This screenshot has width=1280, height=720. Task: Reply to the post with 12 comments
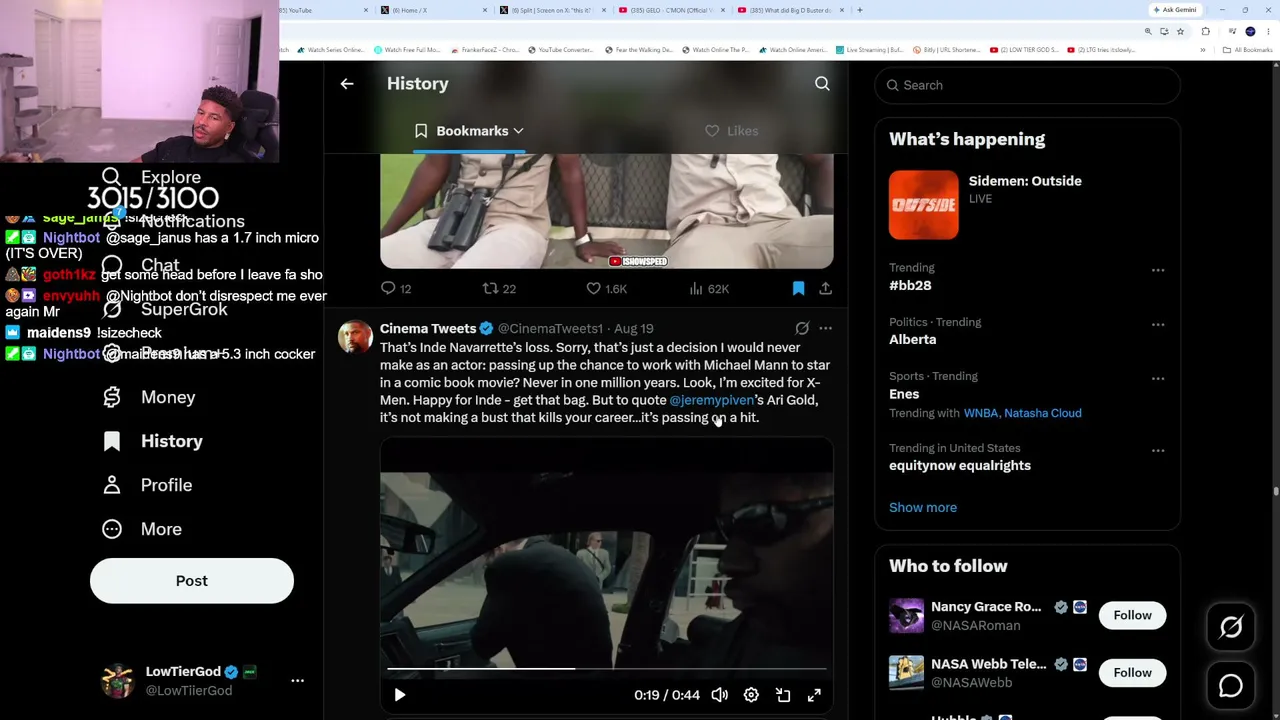pyautogui.click(x=397, y=289)
